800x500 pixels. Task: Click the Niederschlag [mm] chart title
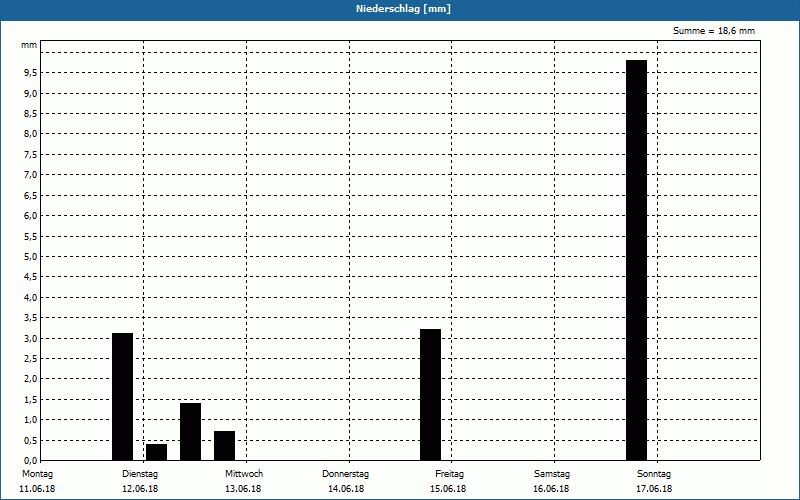[404, 9]
